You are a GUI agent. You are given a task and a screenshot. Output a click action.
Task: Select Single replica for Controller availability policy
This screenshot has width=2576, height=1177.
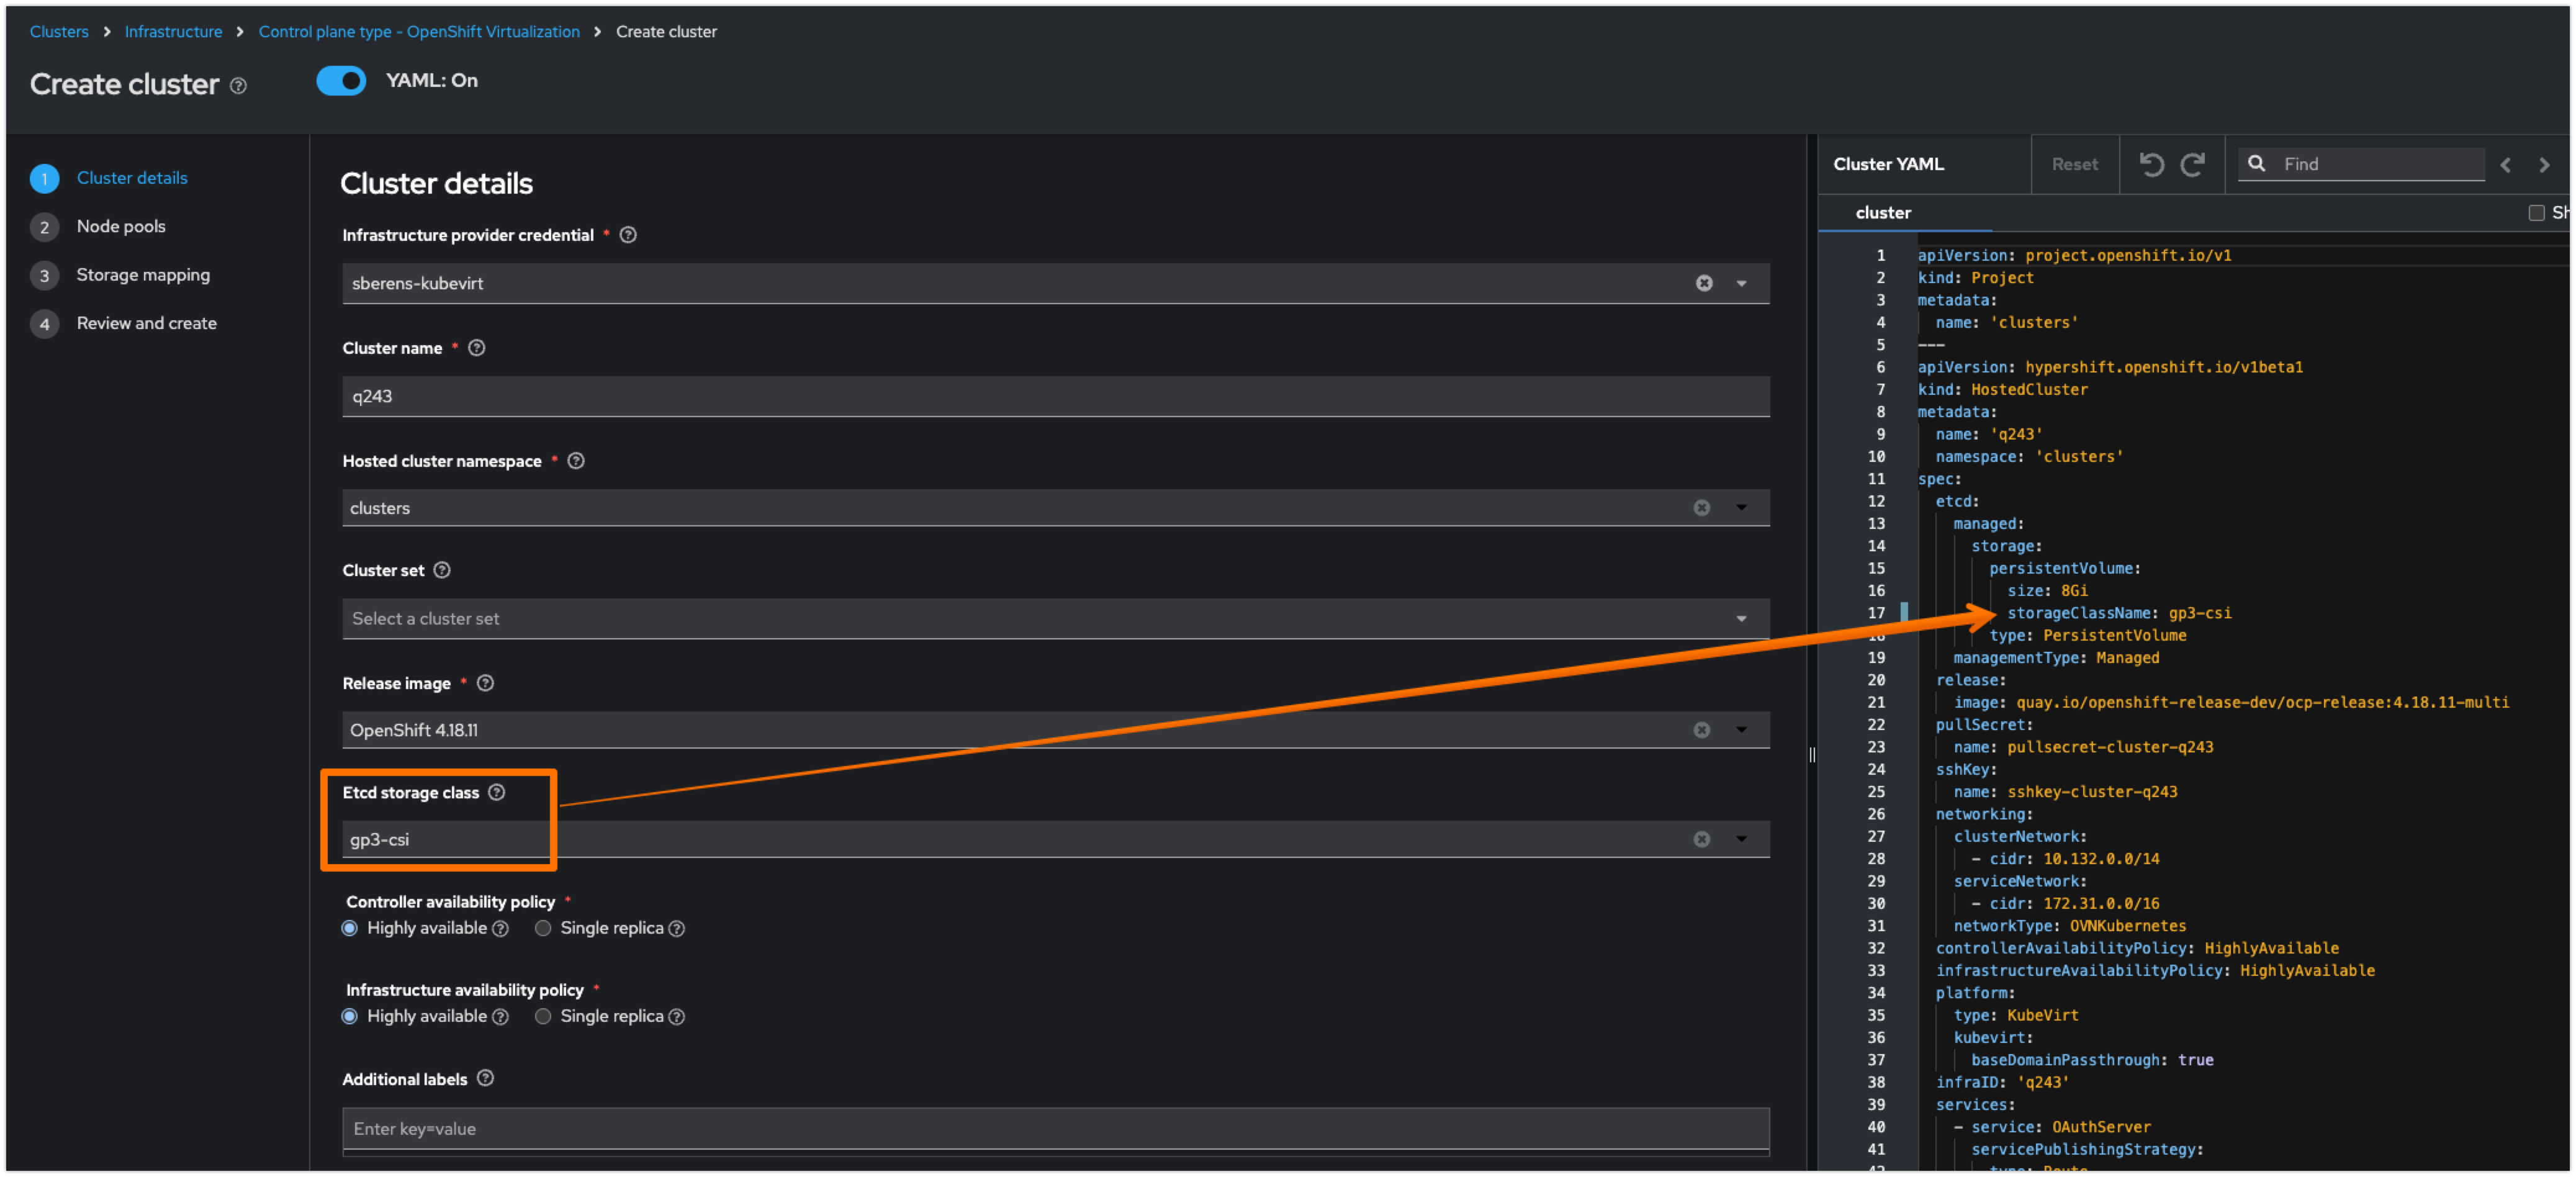(543, 928)
